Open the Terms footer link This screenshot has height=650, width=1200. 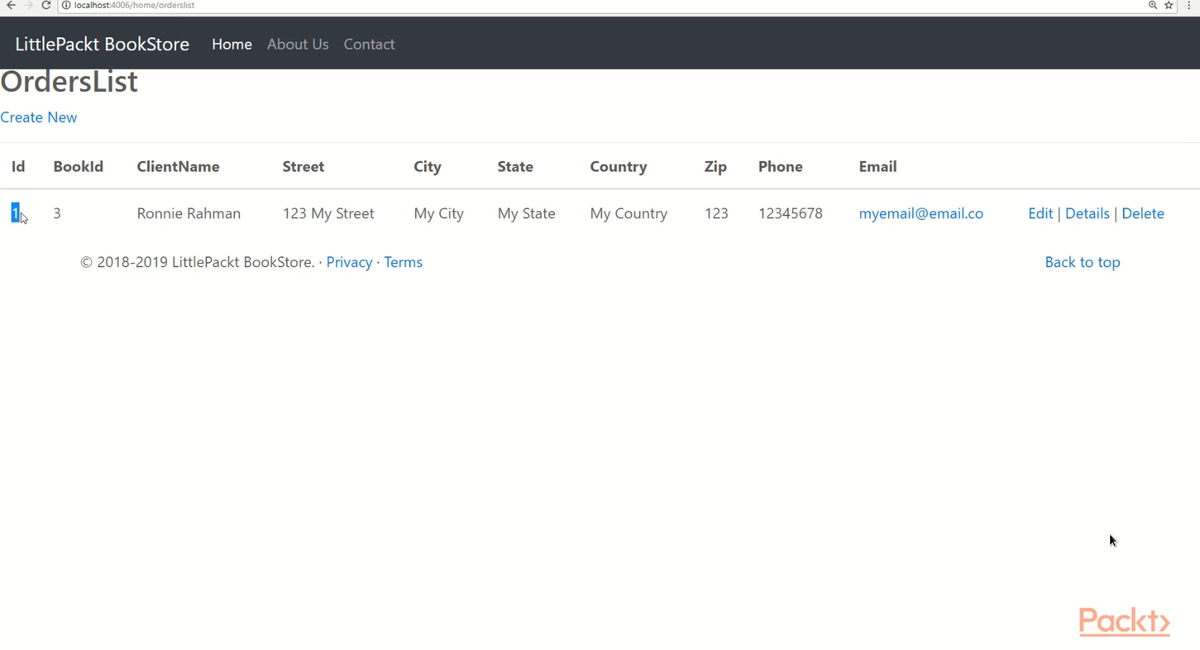coord(403,262)
